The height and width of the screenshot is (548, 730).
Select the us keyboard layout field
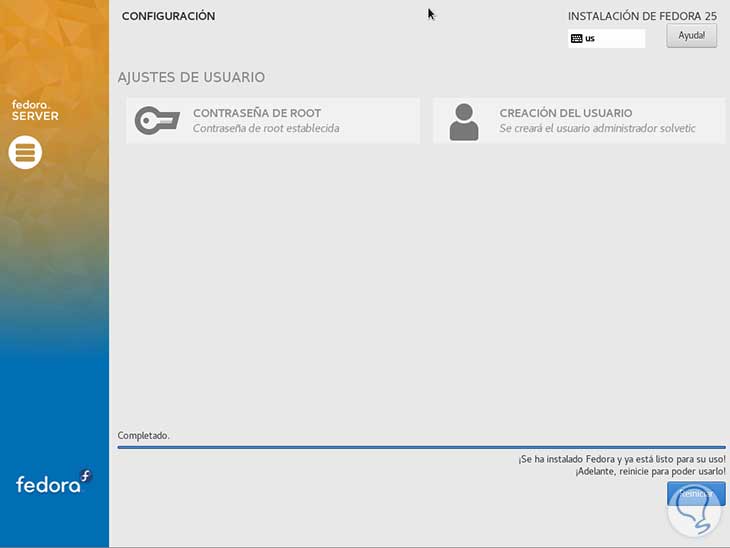(606, 38)
